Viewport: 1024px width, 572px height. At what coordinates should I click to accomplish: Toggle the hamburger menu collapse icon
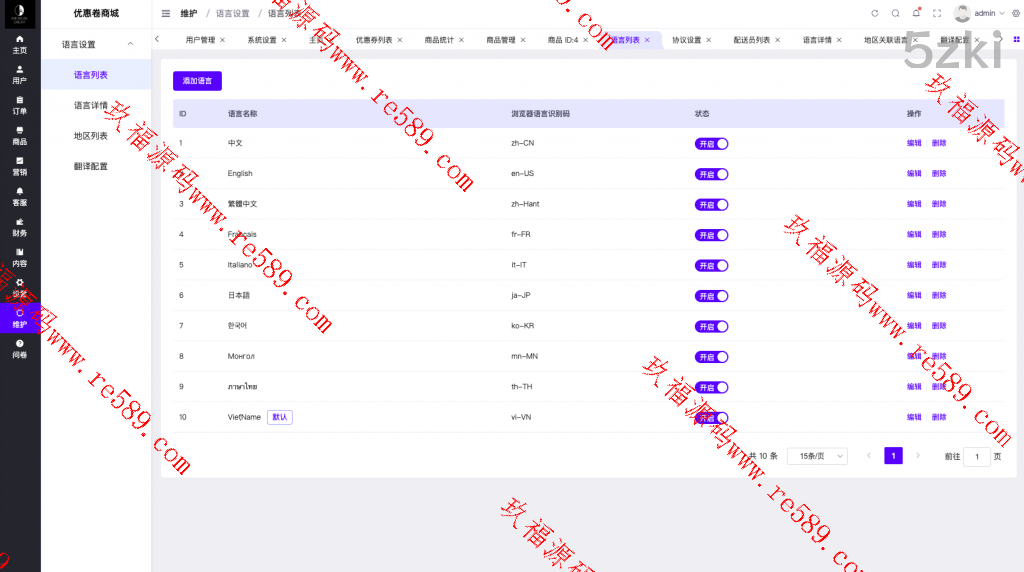point(166,13)
